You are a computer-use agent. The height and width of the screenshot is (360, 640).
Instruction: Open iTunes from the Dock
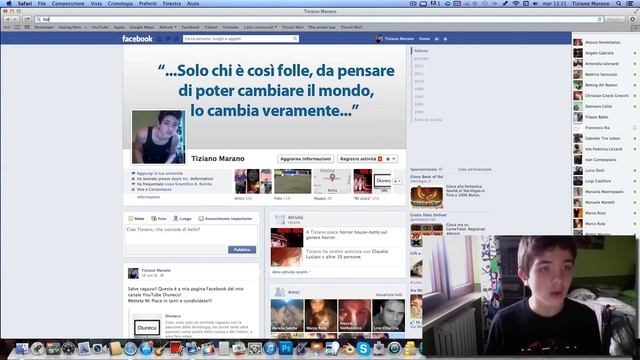coord(269,349)
